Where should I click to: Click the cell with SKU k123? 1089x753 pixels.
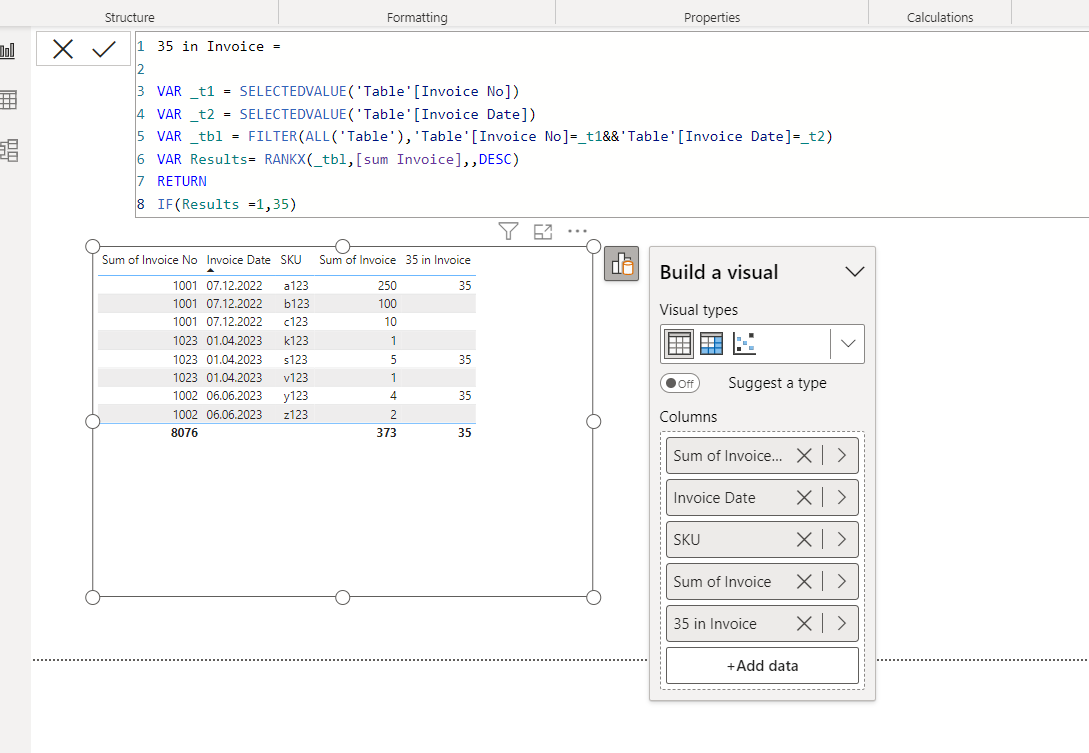pyautogui.click(x=296, y=340)
